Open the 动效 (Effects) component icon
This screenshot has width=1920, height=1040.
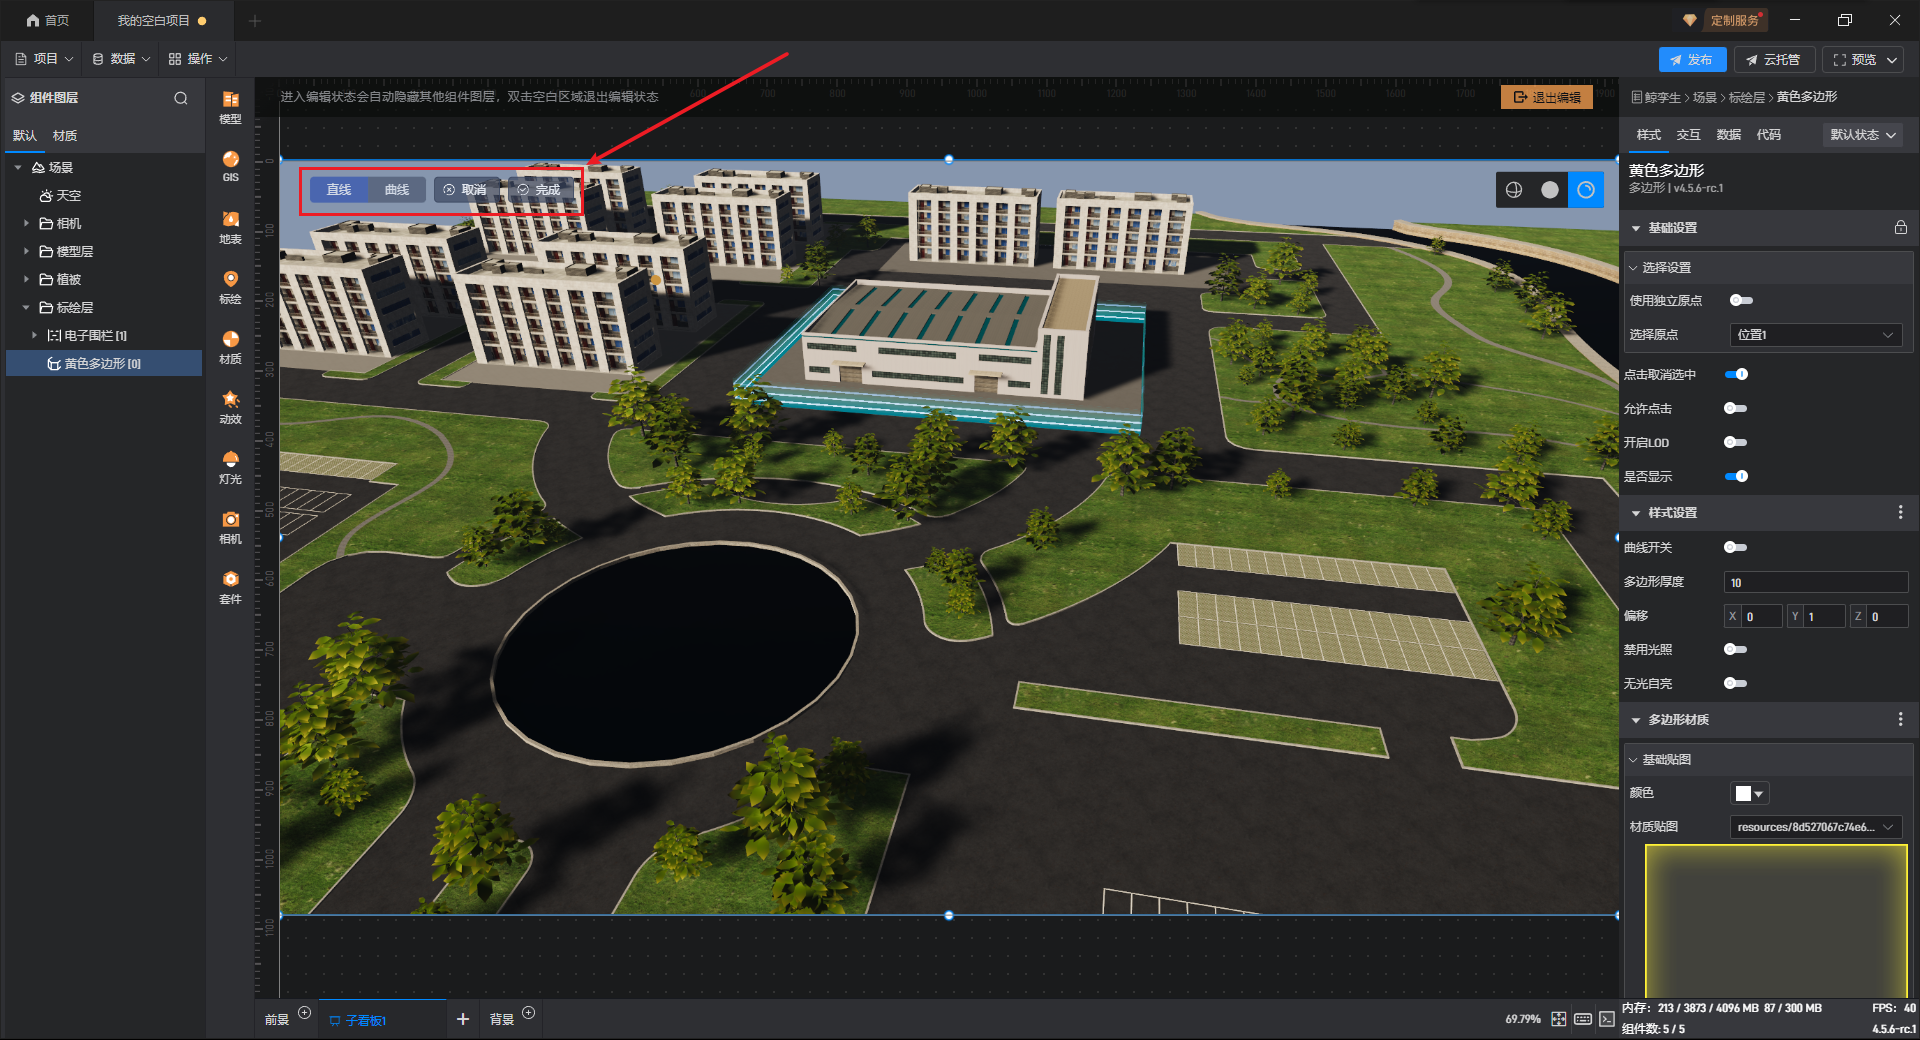click(x=230, y=406)
